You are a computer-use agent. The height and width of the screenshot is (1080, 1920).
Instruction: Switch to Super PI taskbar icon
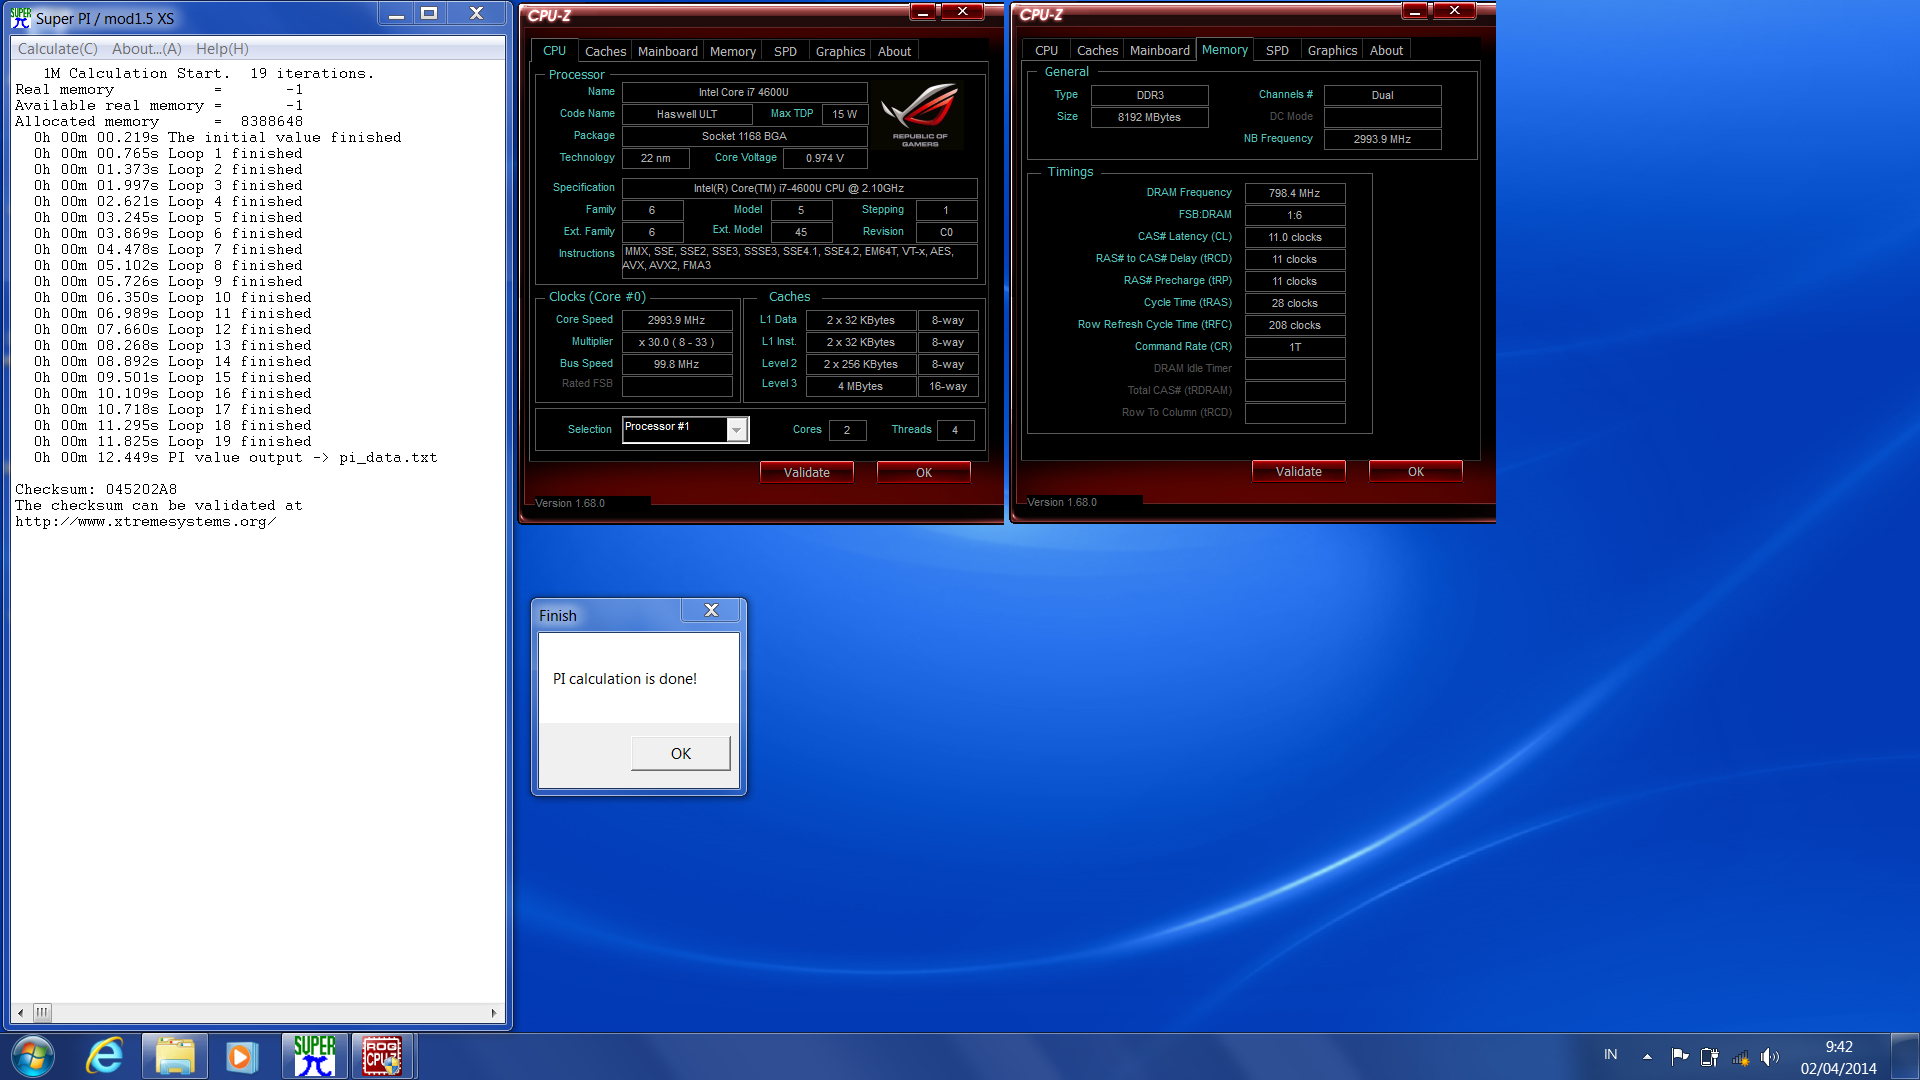coord(315,1056)
